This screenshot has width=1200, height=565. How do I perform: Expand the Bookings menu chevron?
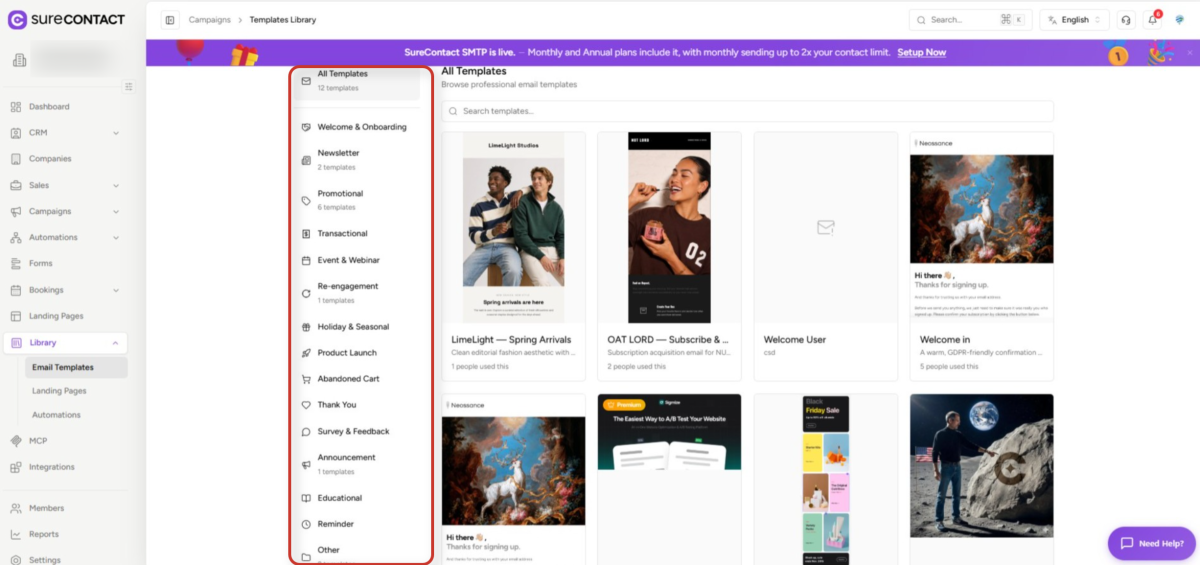click(x=116, y=290)
